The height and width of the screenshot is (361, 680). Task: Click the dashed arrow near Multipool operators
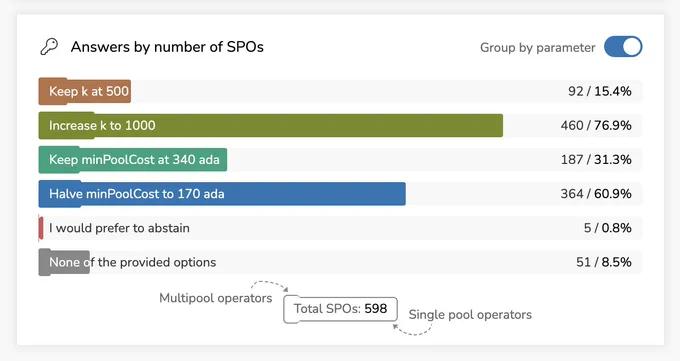(x=269, y=286)
